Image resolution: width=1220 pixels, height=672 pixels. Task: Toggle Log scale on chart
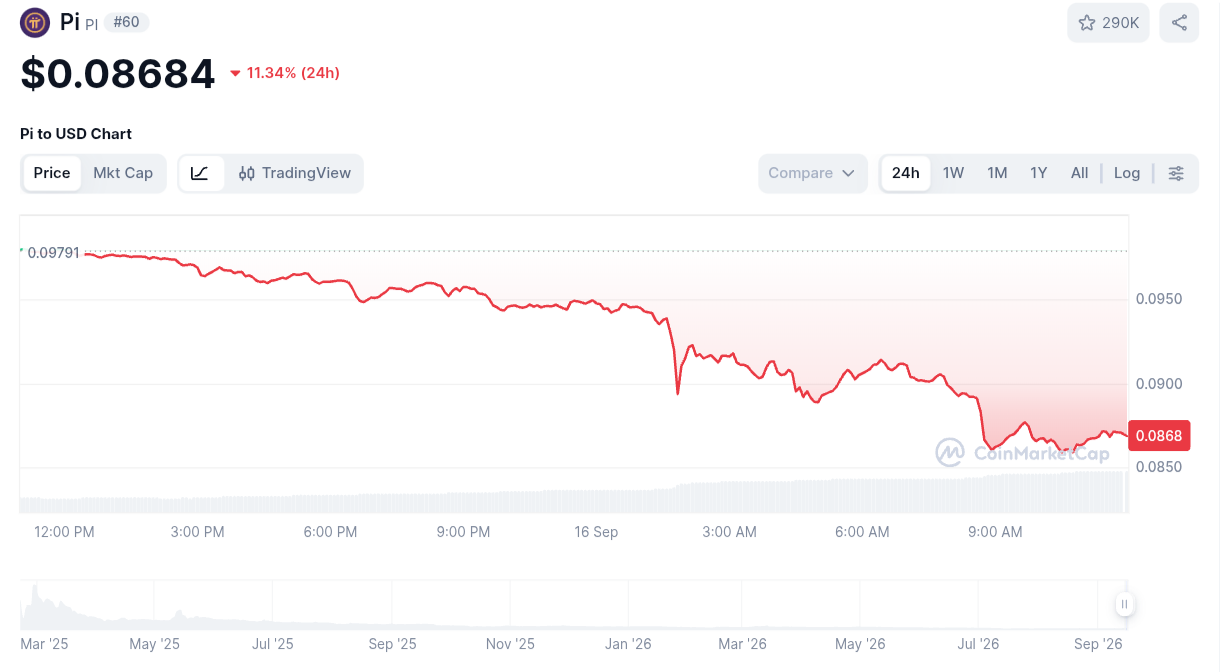[x=1127, y=173]
